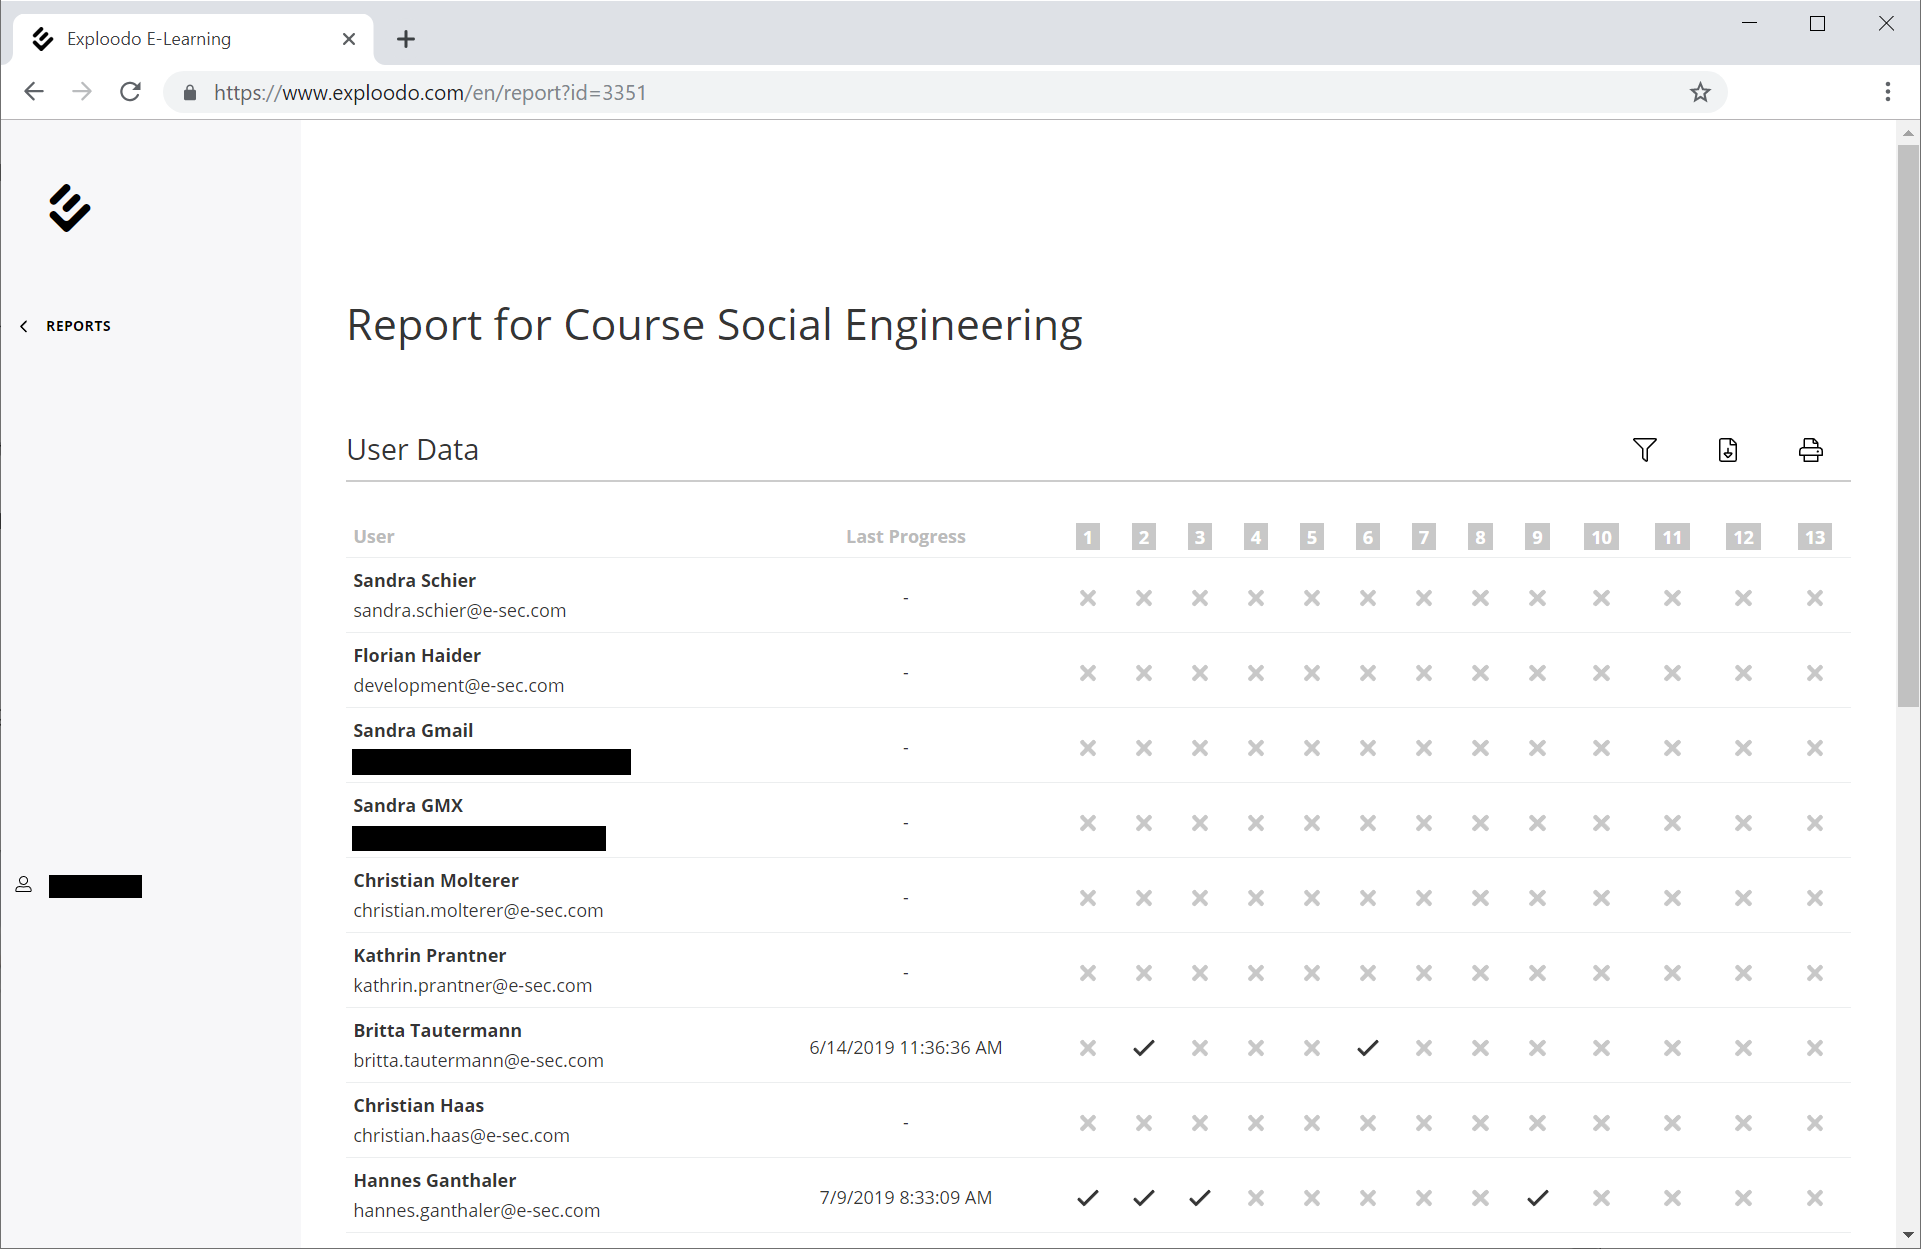Viewport: 1921px width, 1249px height.
Task: Bookmark this page with star icon
Action: click(x=1700, y=93)
